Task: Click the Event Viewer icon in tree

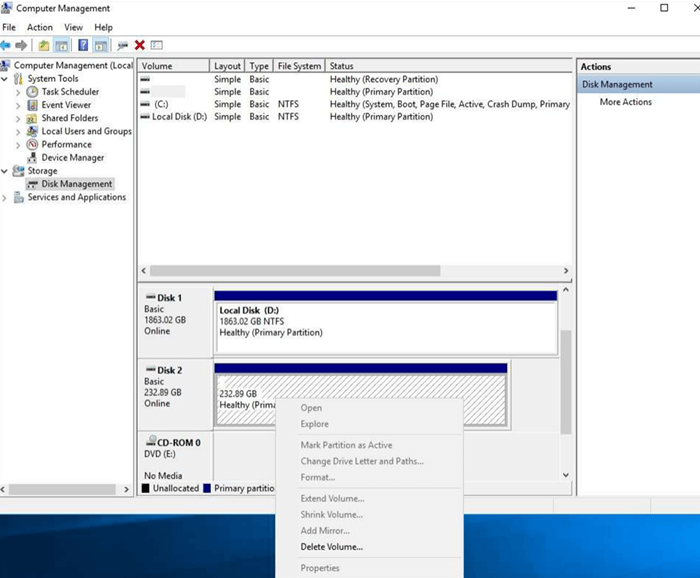Action: click(33, 105)
